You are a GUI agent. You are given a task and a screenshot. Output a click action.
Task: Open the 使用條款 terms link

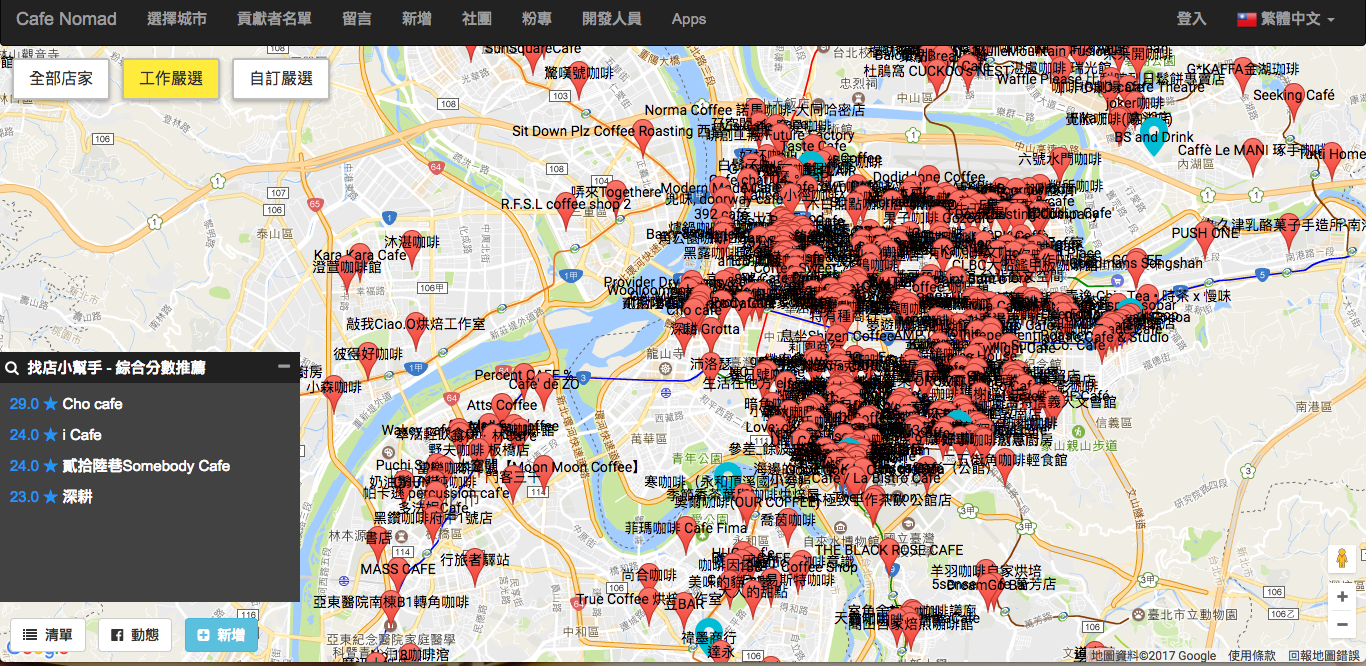(1252, 656)
